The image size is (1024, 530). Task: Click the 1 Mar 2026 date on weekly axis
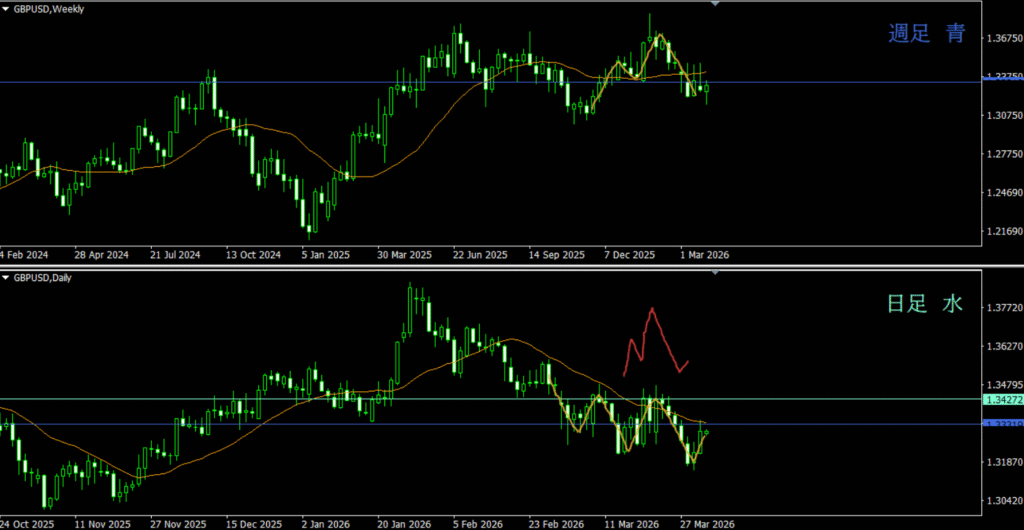705,255
